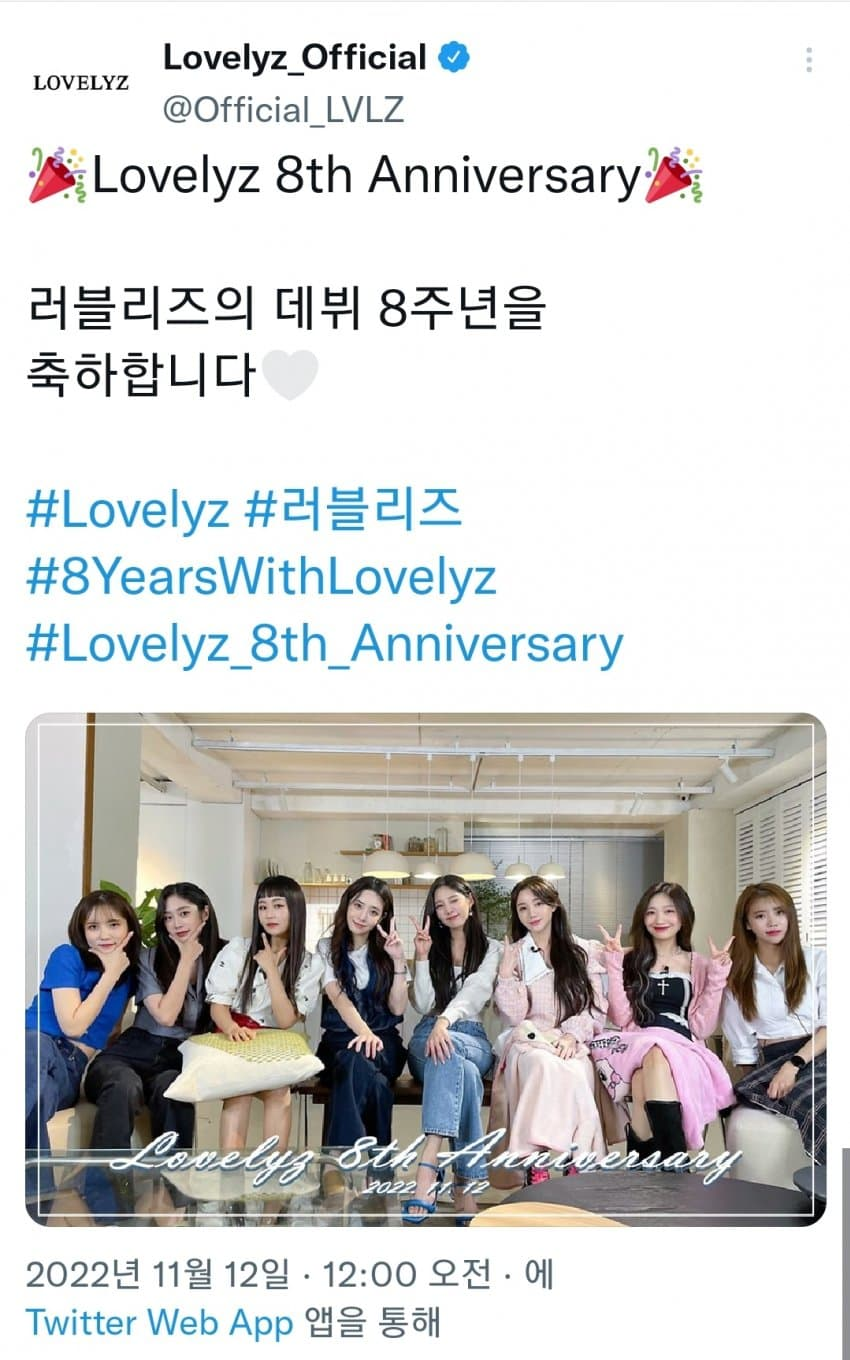The width and height of the screenshot is (850, 1360).
Task: Open the Twitter Web App source link
Action: pos(160,1322)
